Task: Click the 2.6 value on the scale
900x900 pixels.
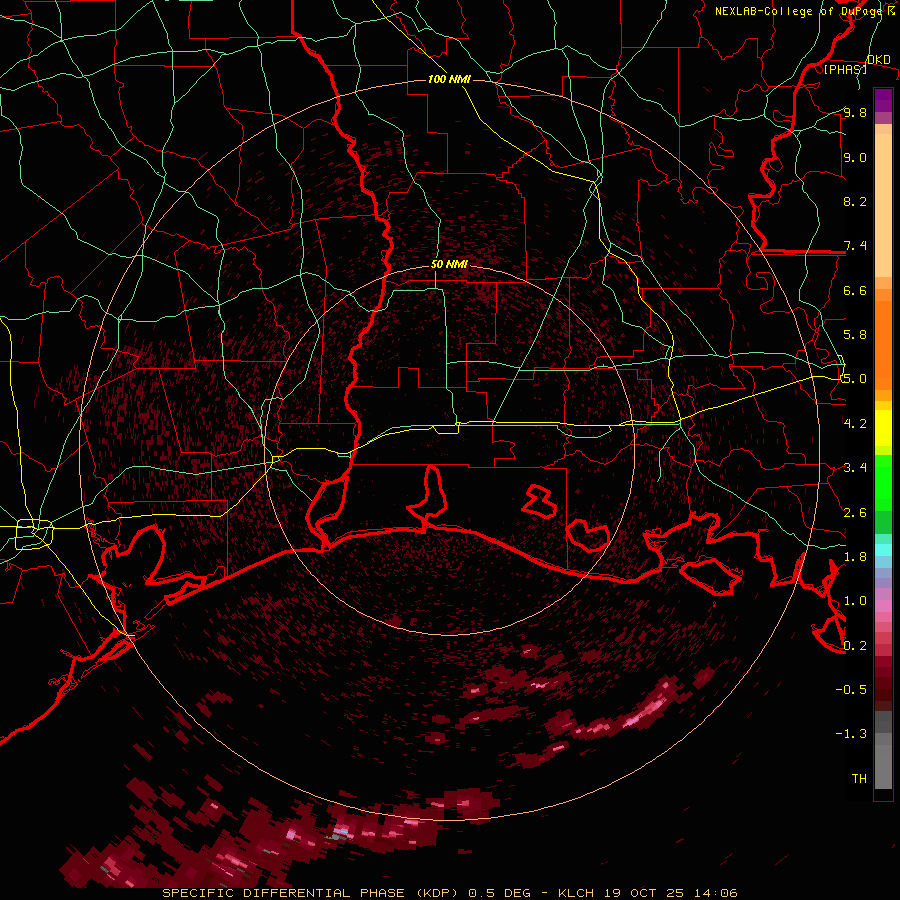Action: (x=855, y=513)
